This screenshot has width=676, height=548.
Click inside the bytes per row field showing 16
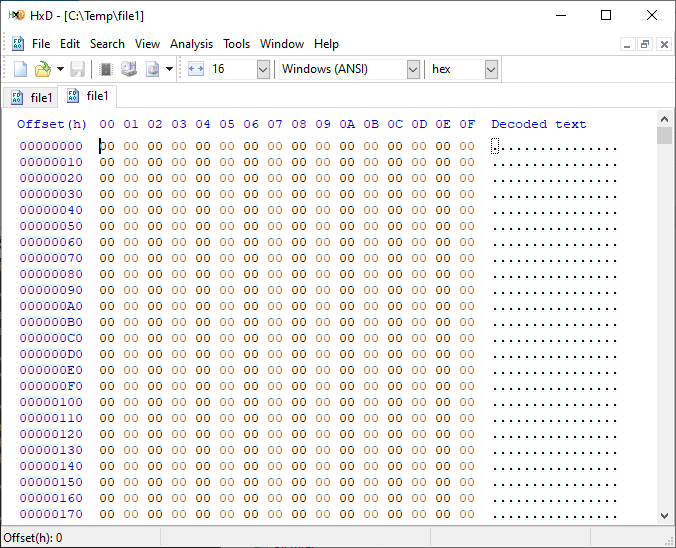(233, 69)
